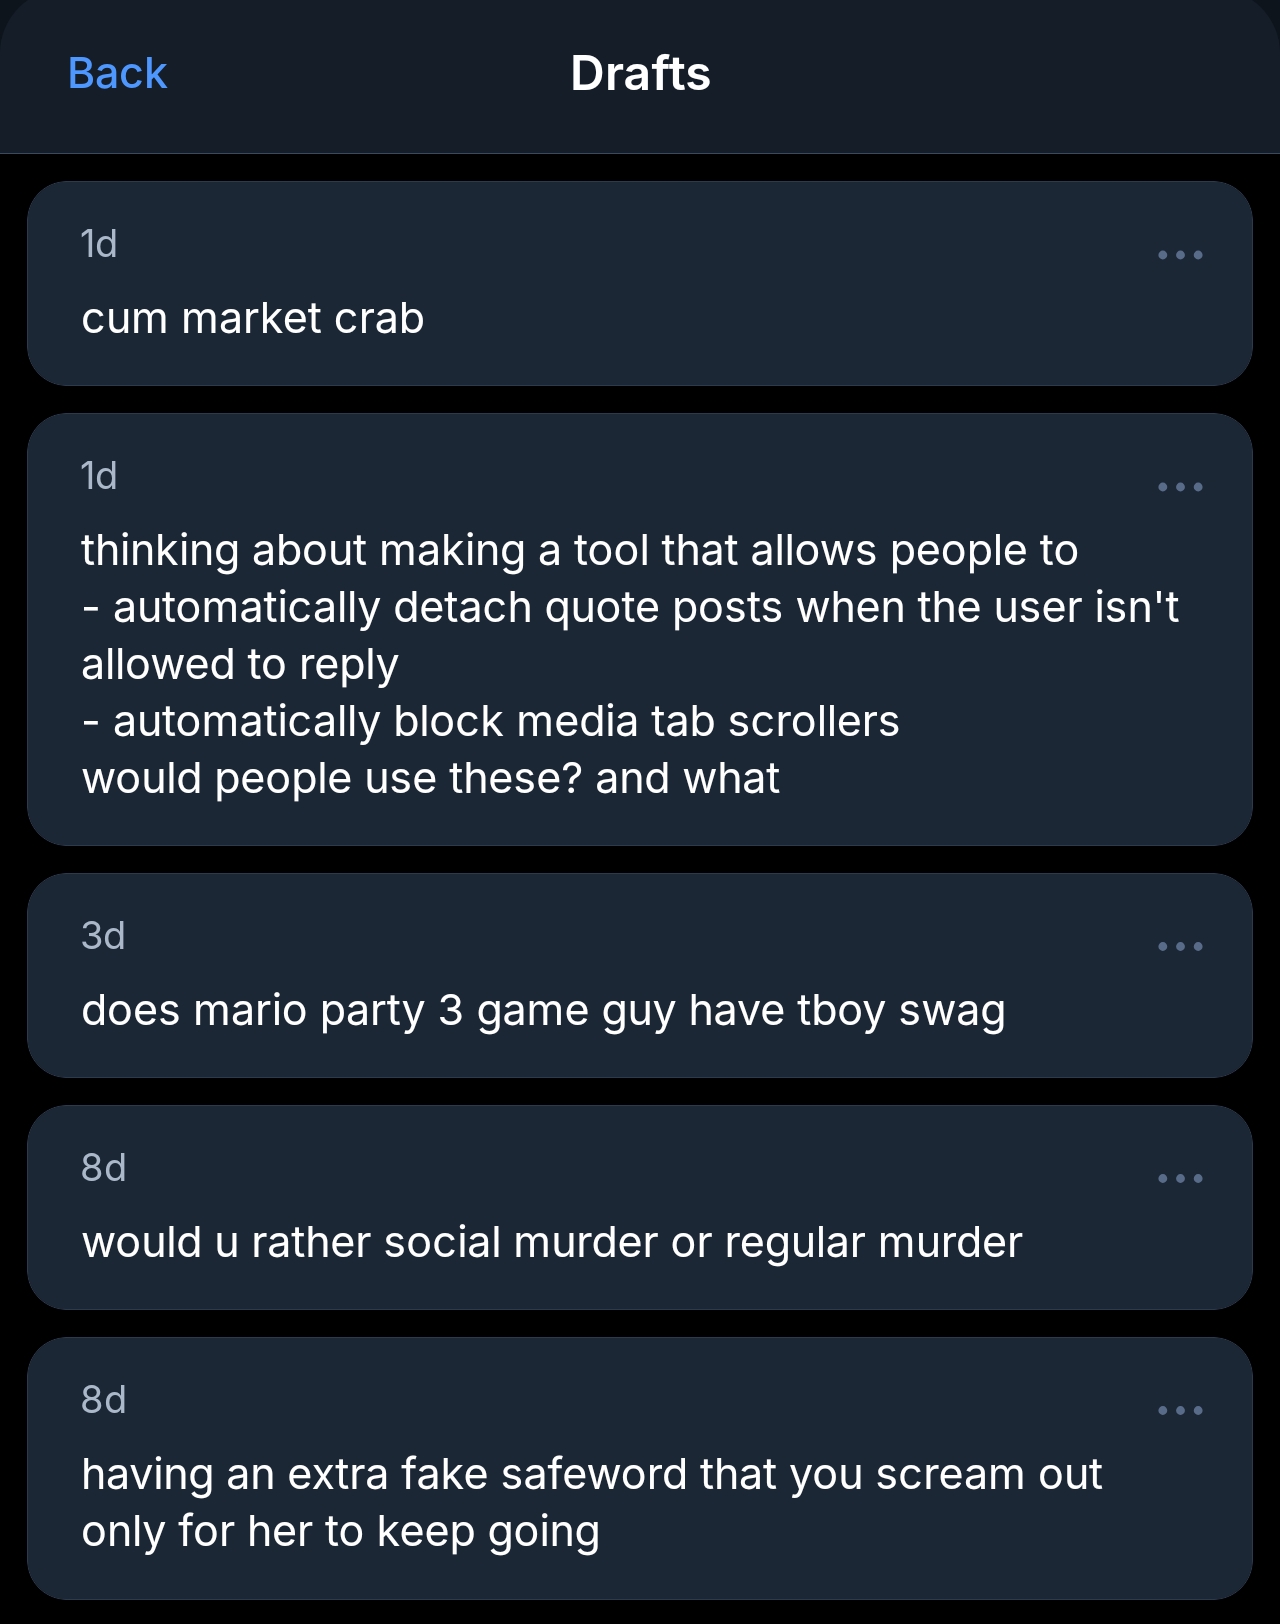Open the draft ending in "market crab"

click(253, 319)
